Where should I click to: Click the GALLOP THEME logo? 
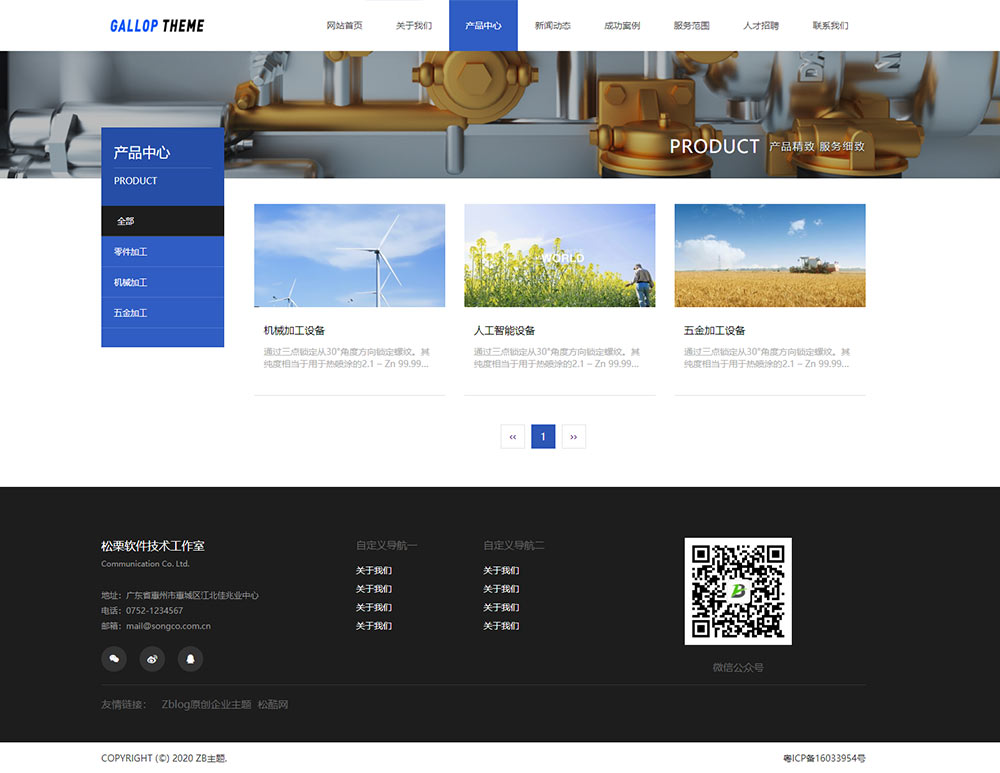click(157, 26)
